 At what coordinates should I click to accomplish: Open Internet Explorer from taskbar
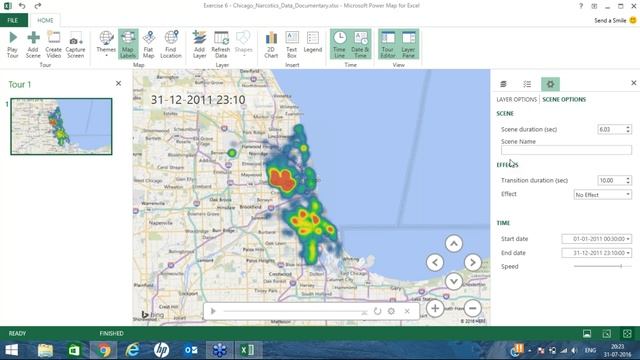tap(132, 350)
